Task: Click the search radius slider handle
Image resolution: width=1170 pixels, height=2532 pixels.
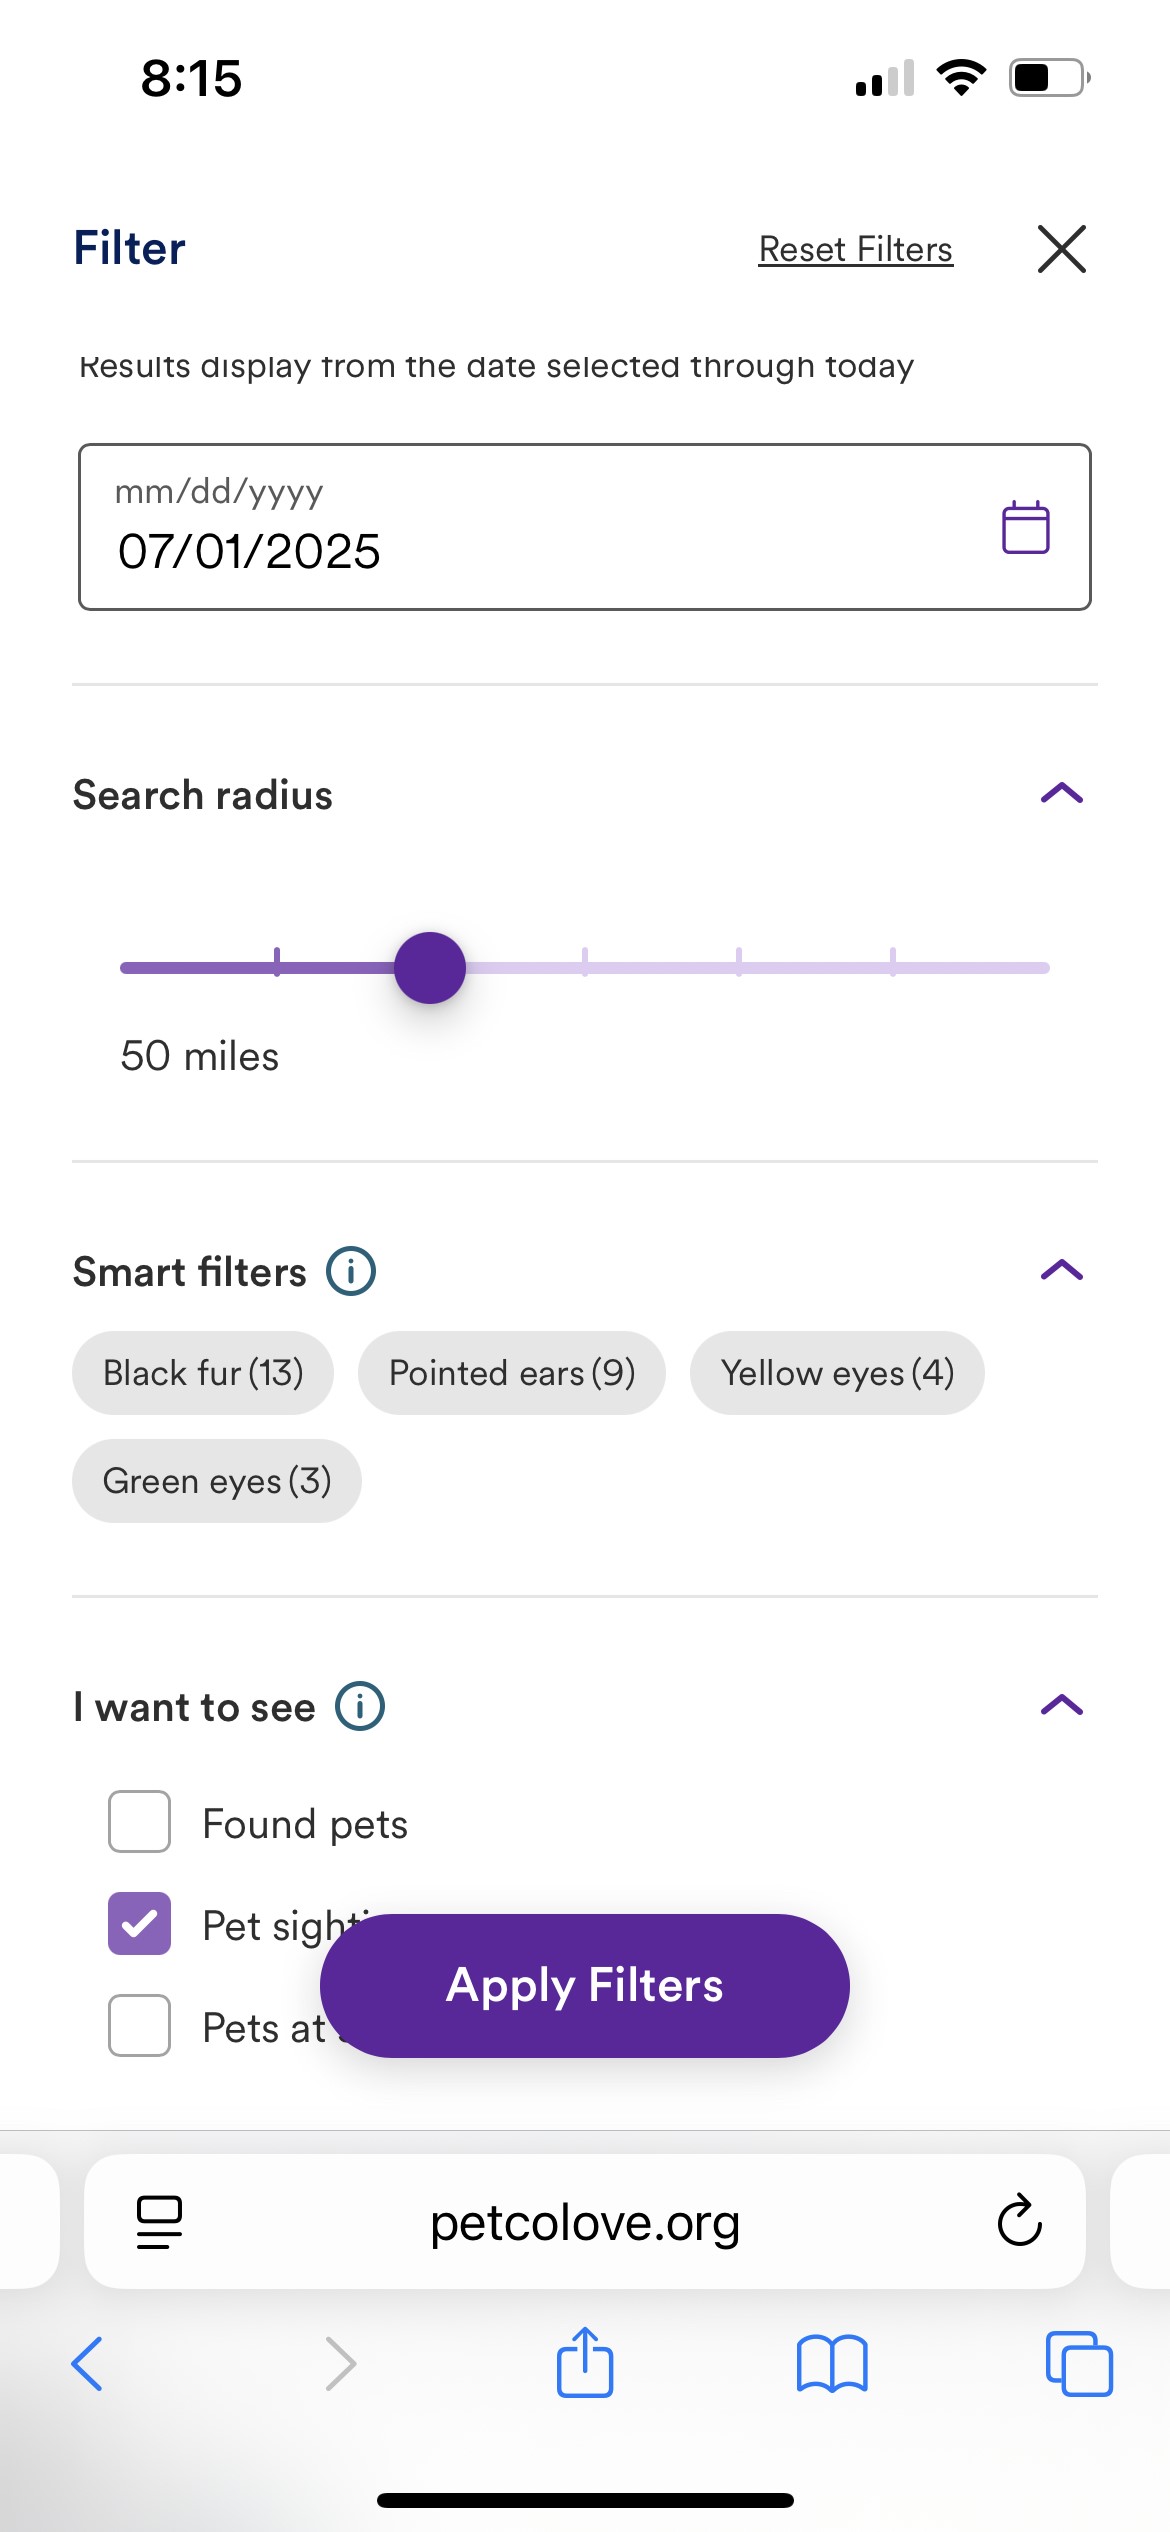Action: 430,968
